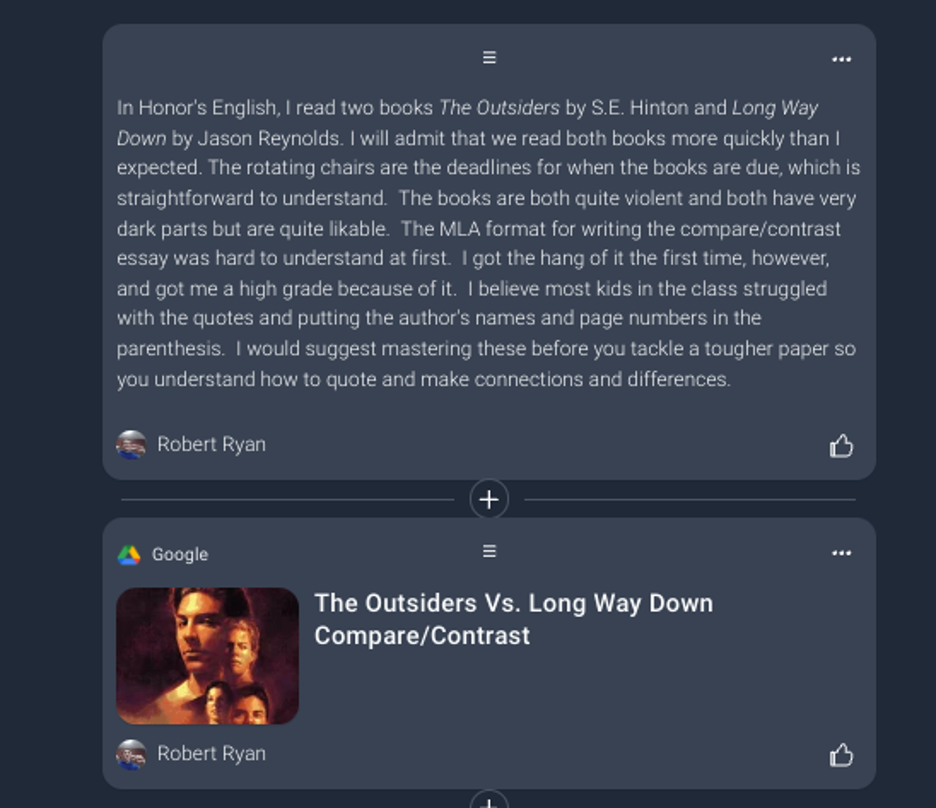Like Robert Ryan's Honor's English reflection post
The image size is (936, 808).
842,446
